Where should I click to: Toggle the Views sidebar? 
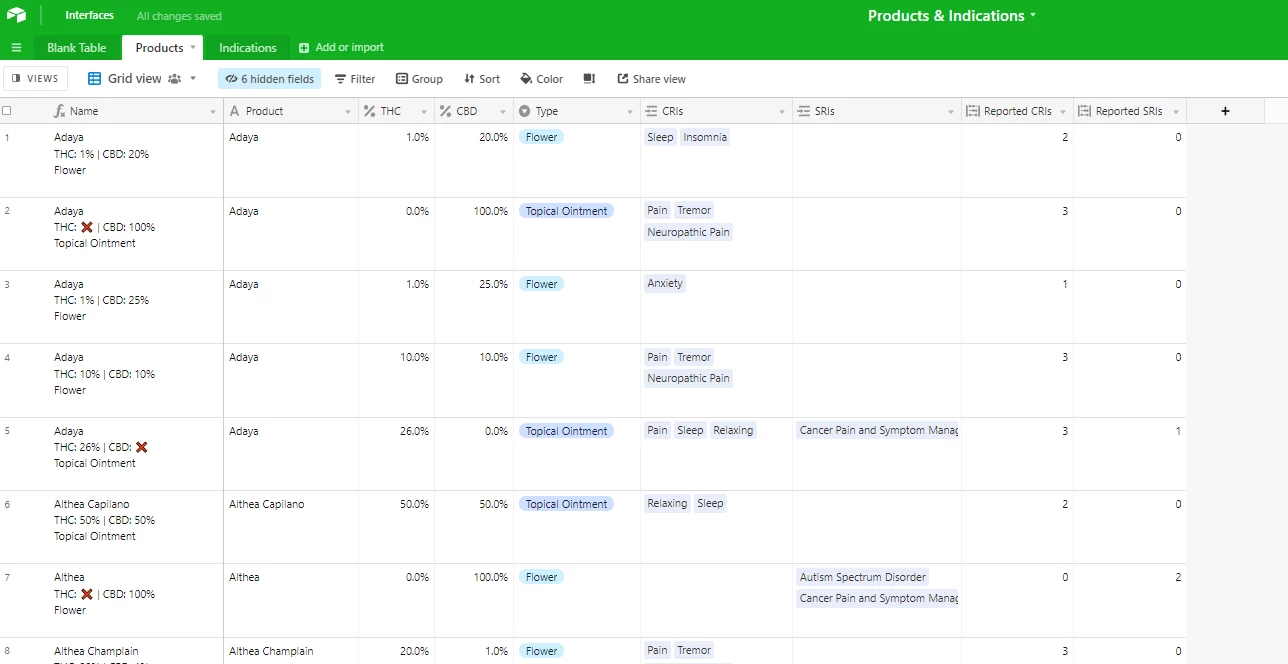coord(35,79)
